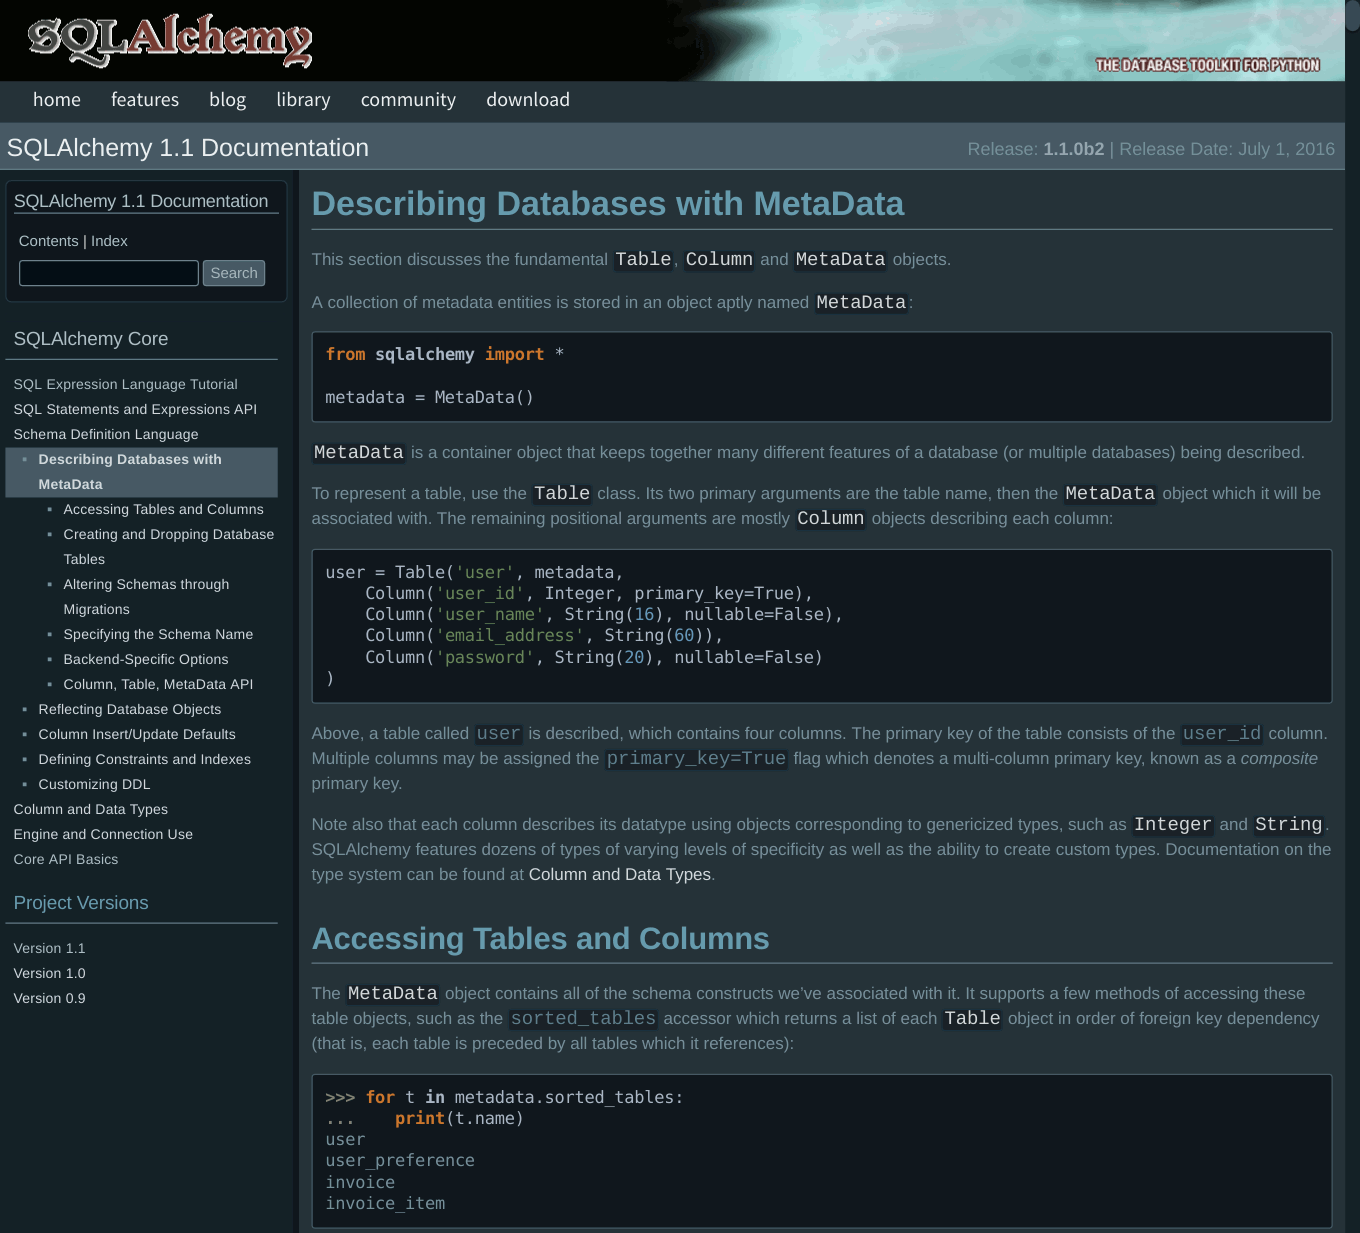Screen dimensions: 1360x1233
Task: Open the blog page
Action: pyautogui.click(x=227, y=100)
